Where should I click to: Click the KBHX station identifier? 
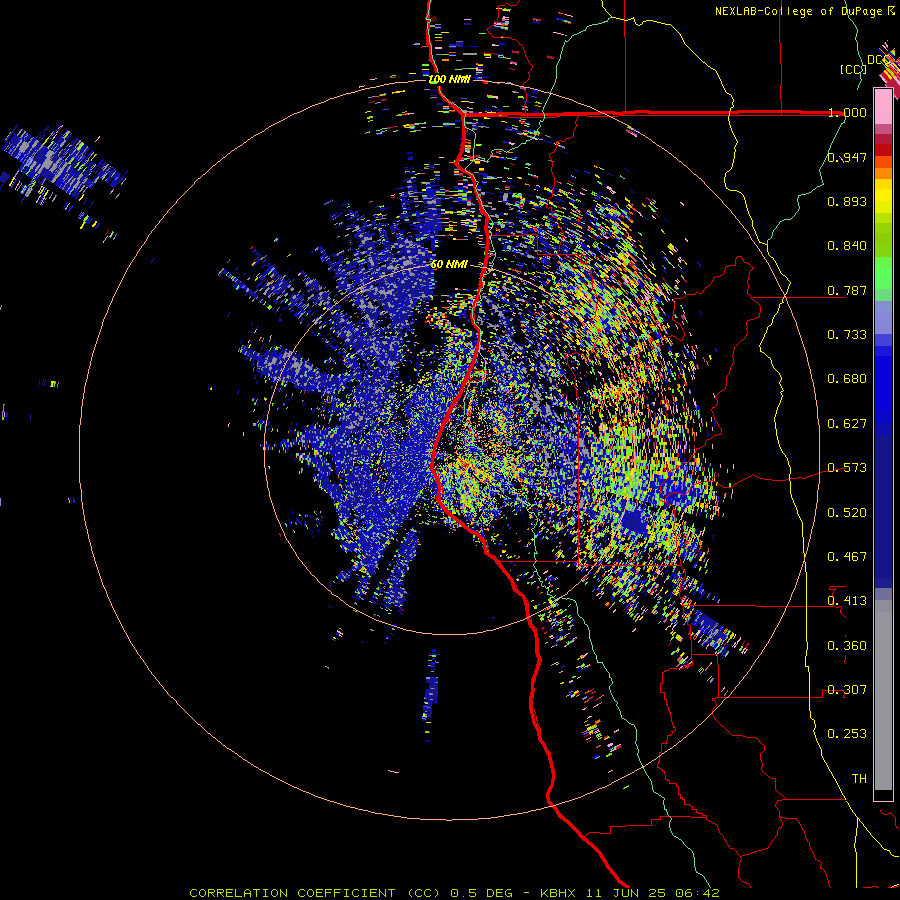point(560,893)
